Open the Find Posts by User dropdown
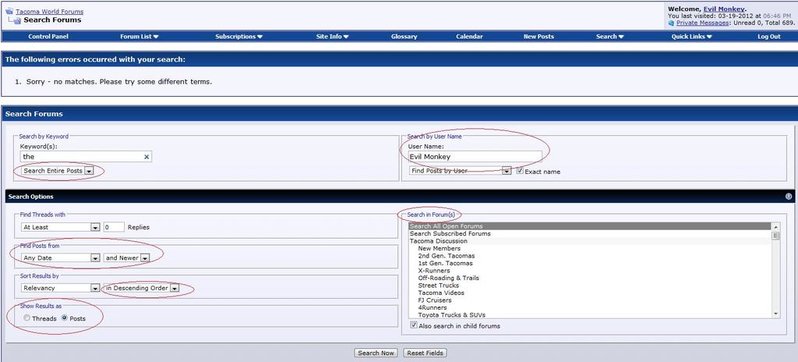 [460, 171]
